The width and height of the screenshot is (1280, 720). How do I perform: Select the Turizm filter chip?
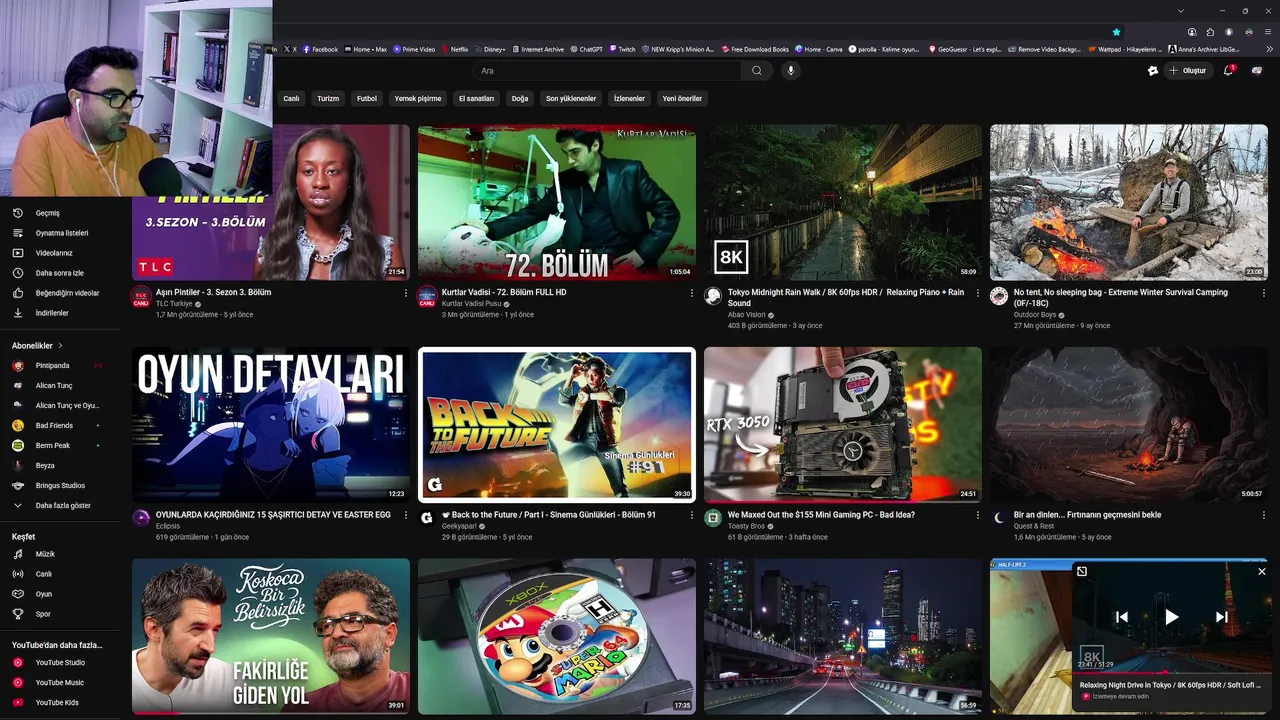(x=328, y=99)
